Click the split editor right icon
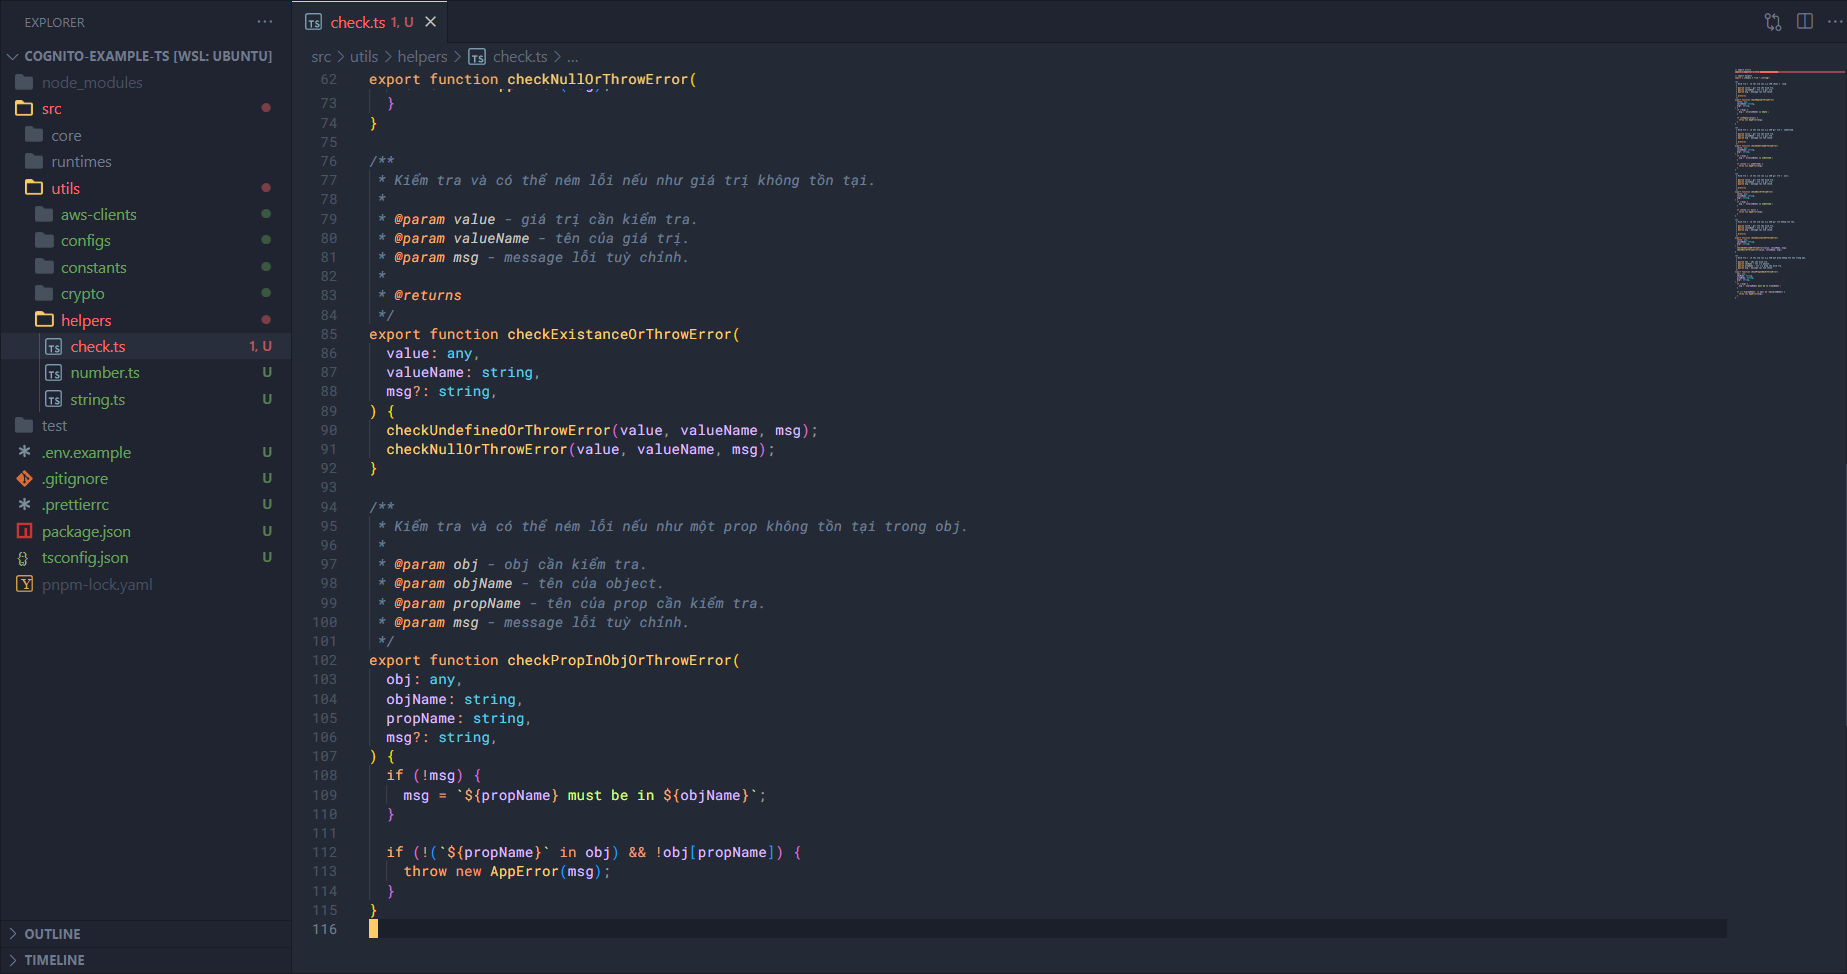Viewport: 1847px width, 974px height. [1805, 22]
